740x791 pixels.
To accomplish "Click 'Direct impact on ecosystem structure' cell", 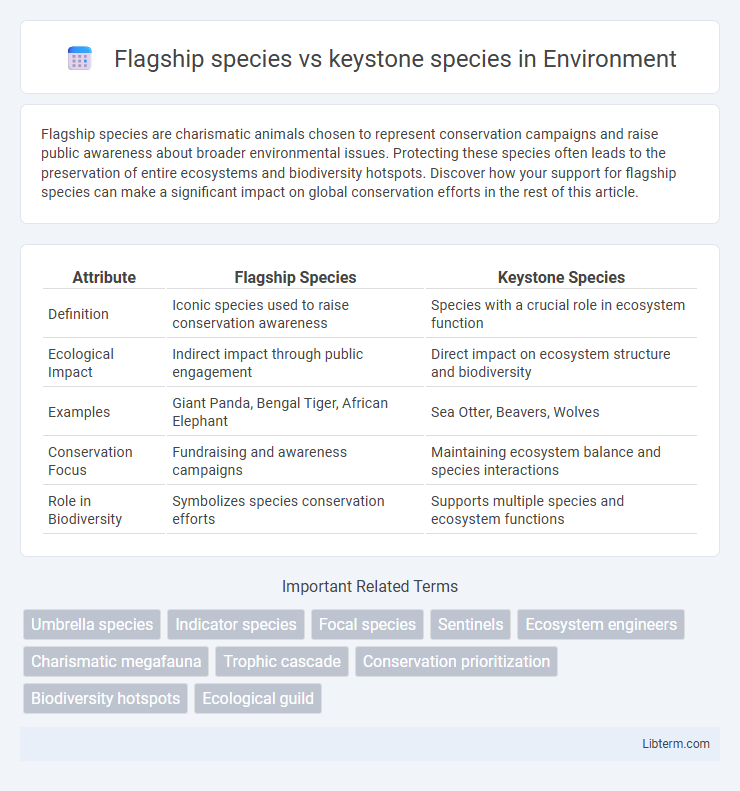I will click(x=561, y=363).
